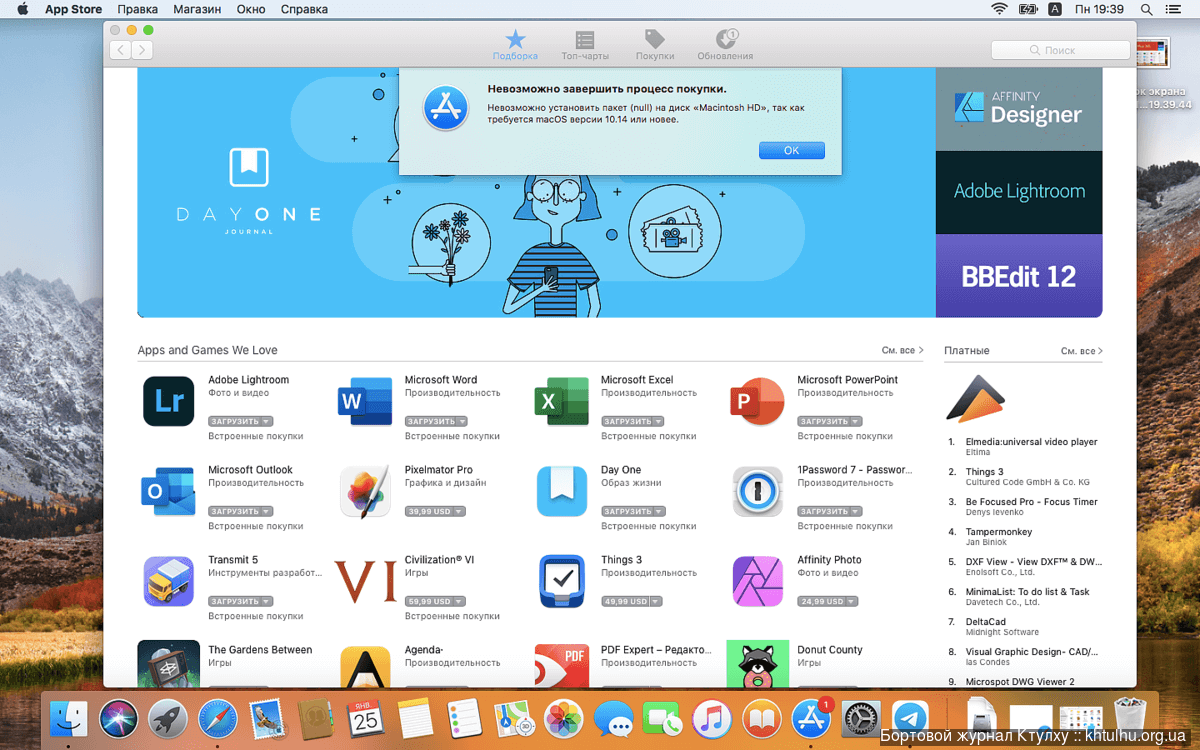
Task: Open the Agenda app icon
Action: point(365,666)
